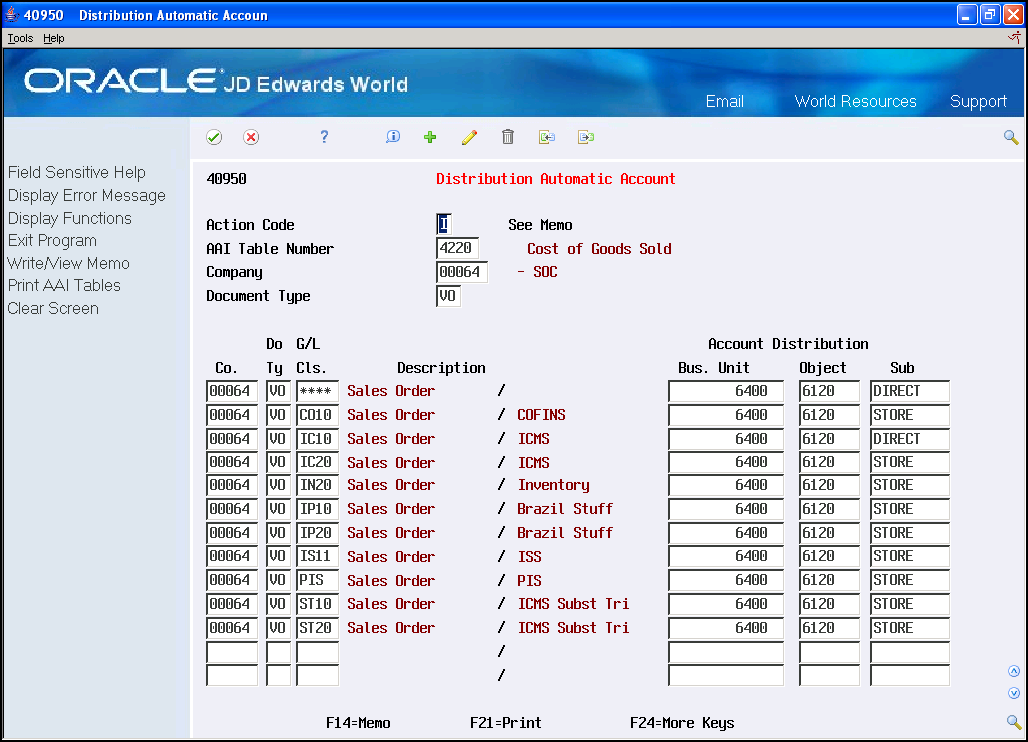
Task: Click G/L class field ST20
Action: click(x=317, y=627)
